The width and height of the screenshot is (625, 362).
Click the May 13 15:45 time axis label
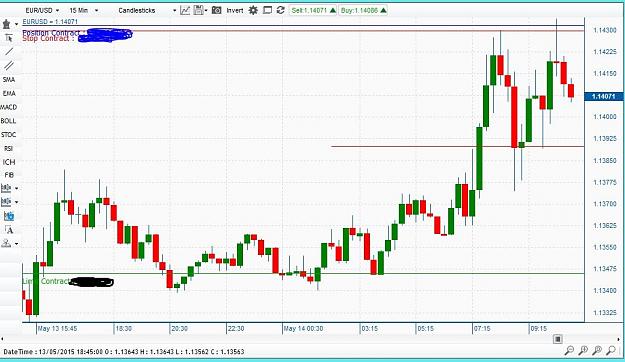[57, 329]
